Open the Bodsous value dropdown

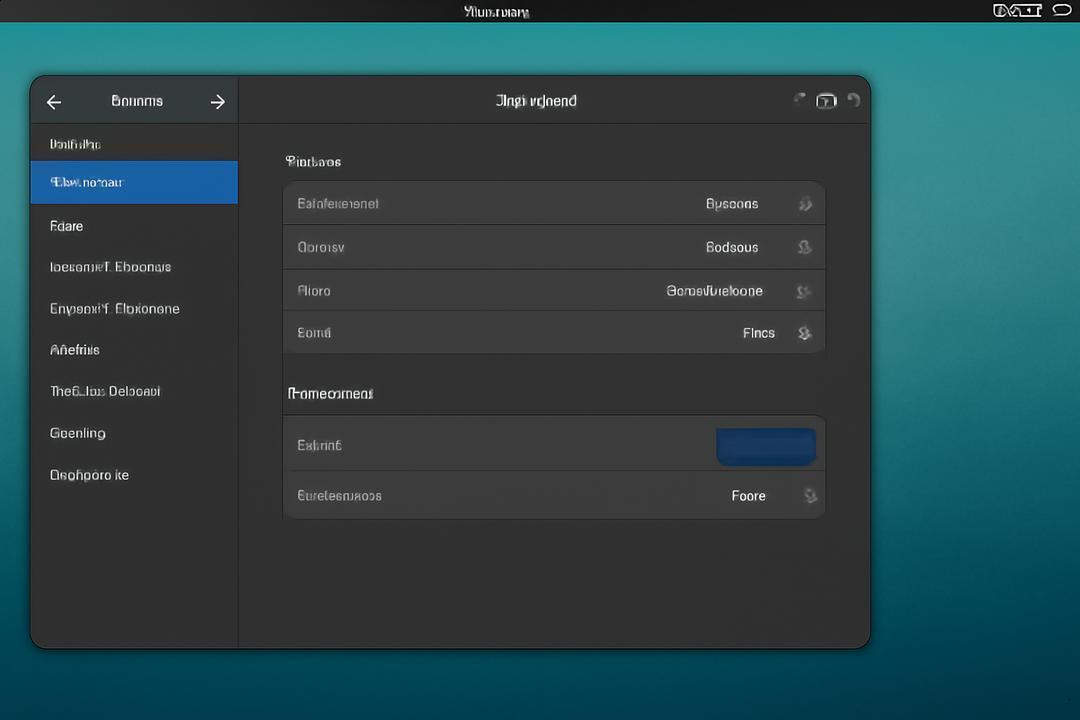(x=731, y=247)
